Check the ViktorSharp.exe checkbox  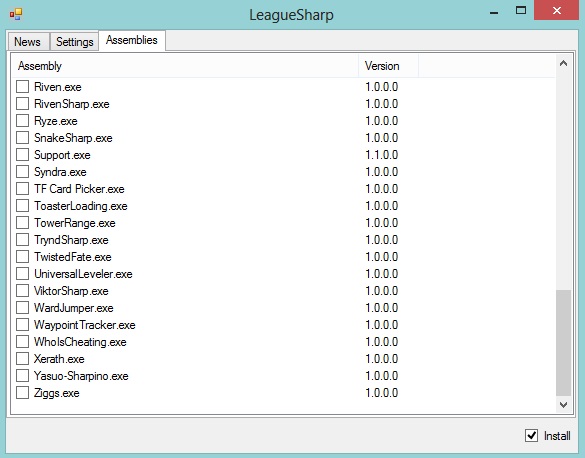click(22, 291)
